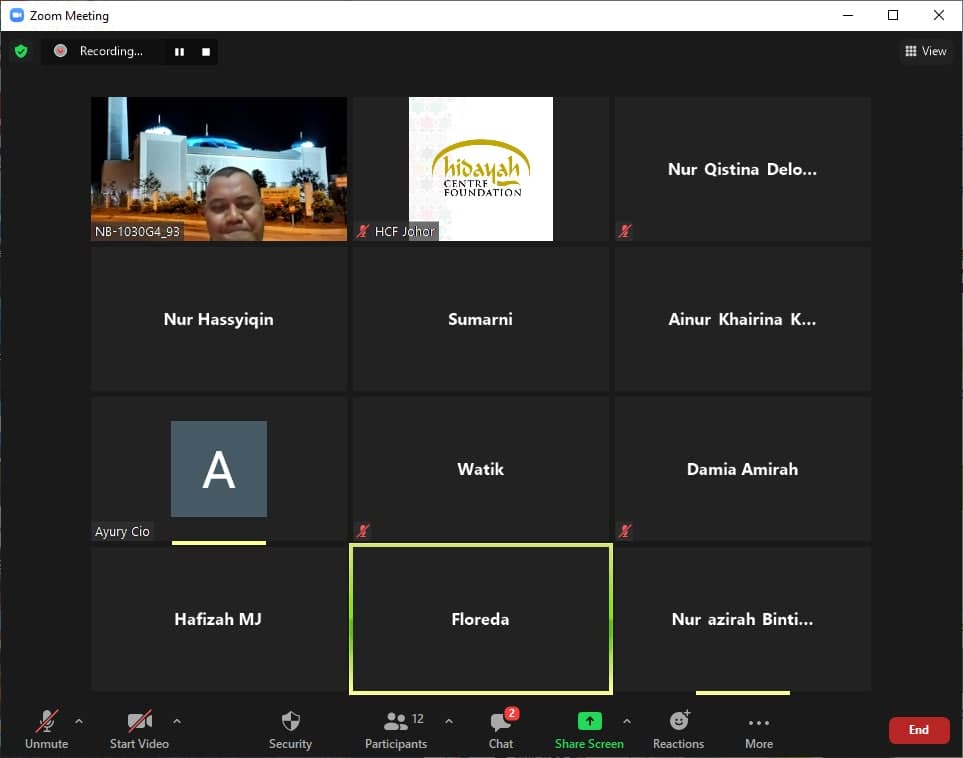Unmute the microphone
963x758 pixels.
point(46,729)
